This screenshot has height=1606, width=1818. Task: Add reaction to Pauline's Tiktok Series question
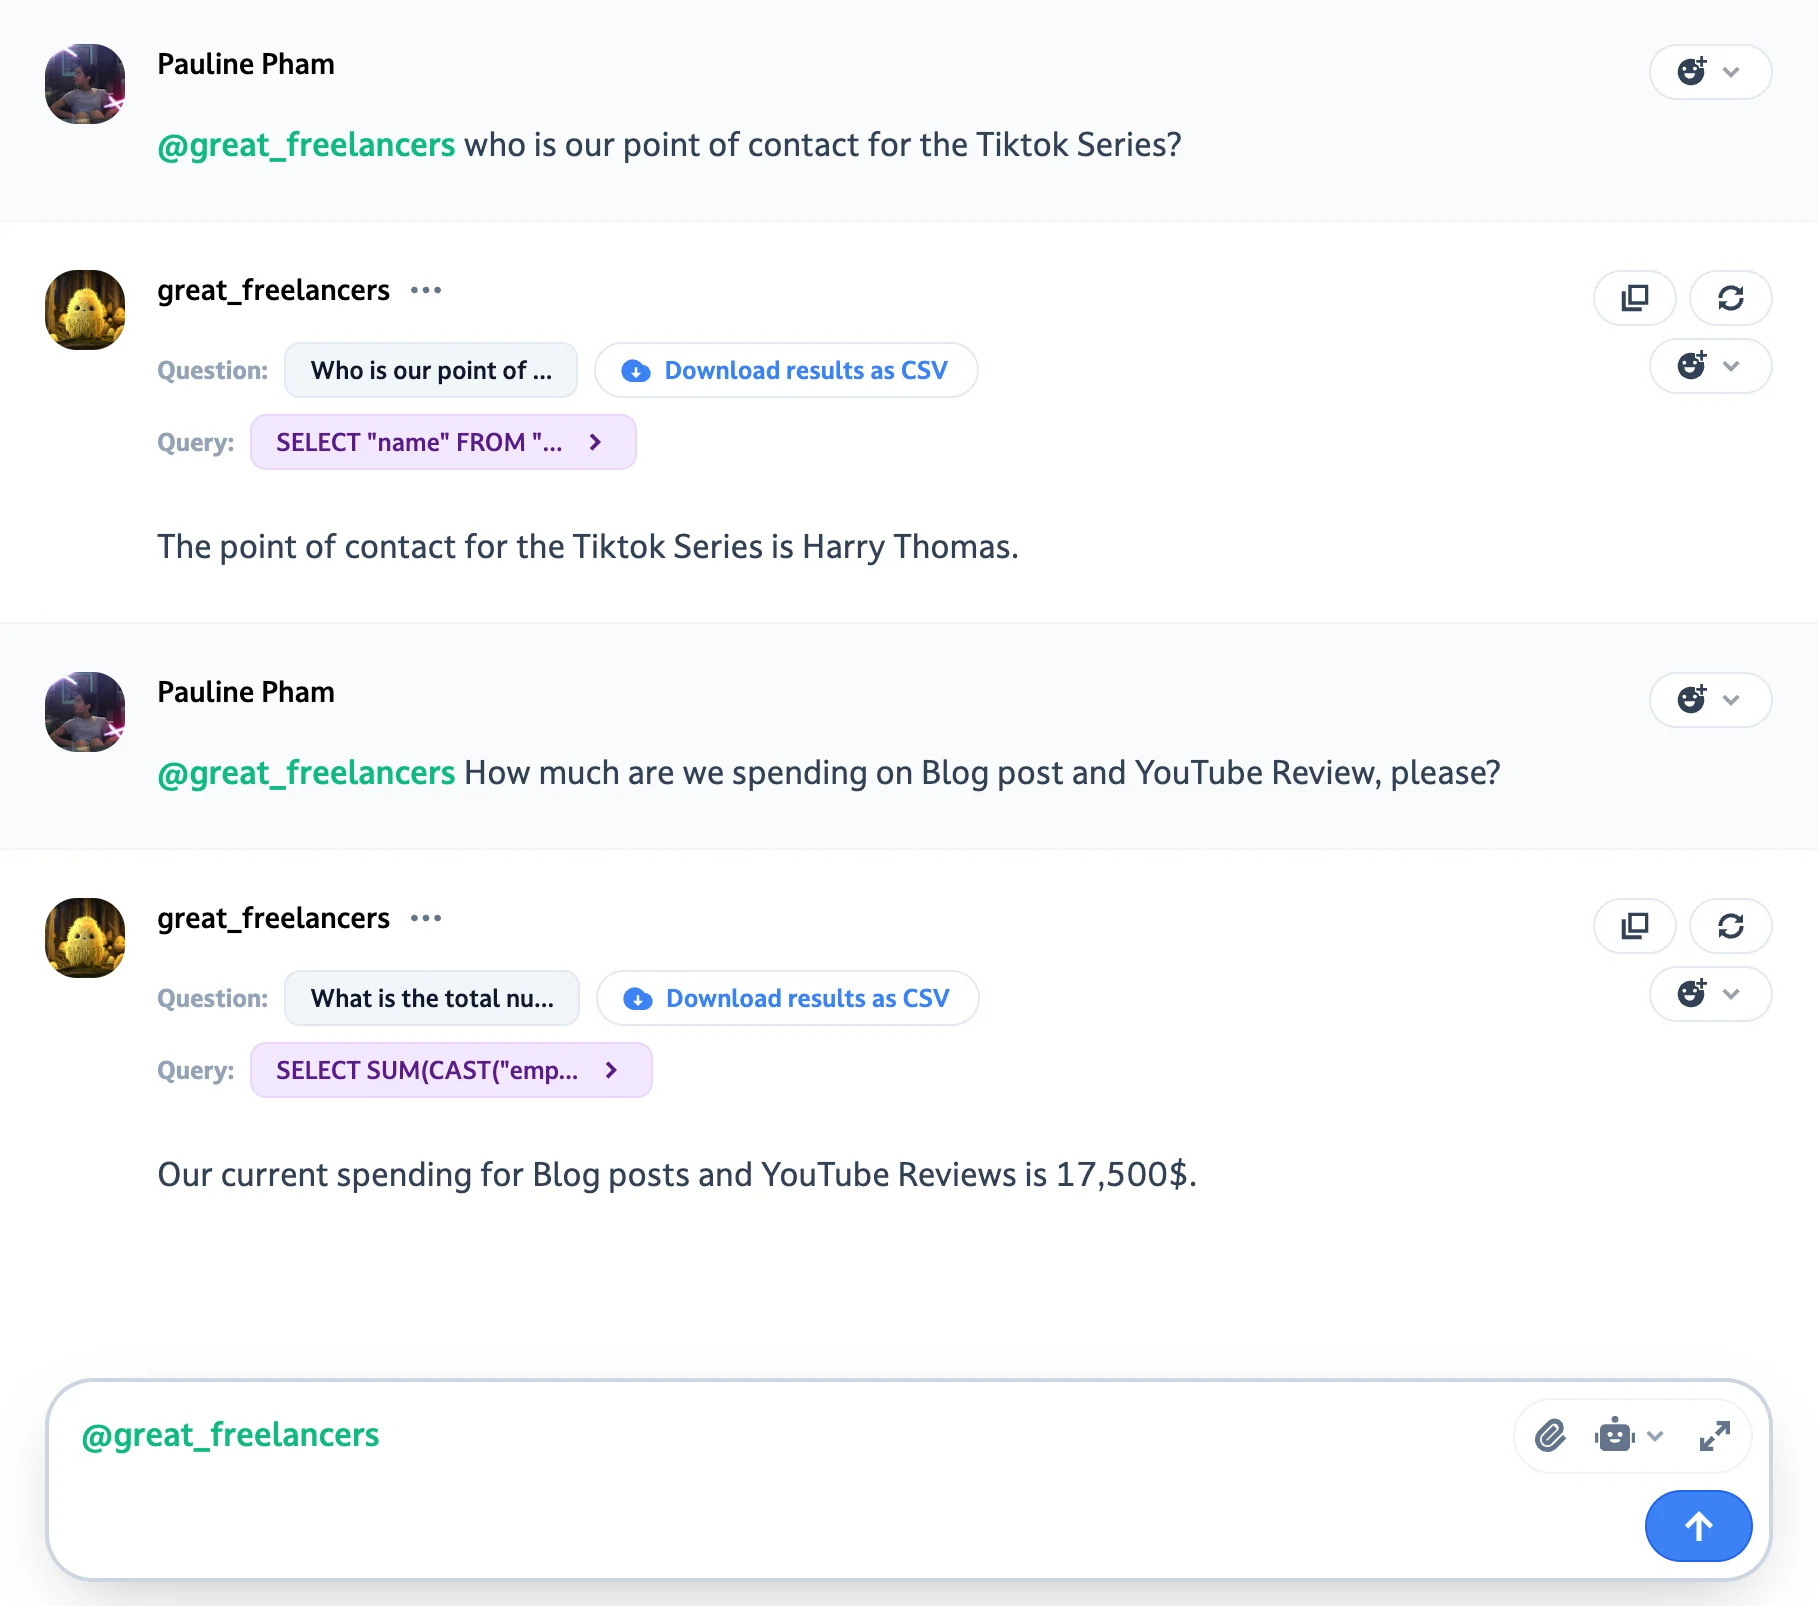(1710, 72)
